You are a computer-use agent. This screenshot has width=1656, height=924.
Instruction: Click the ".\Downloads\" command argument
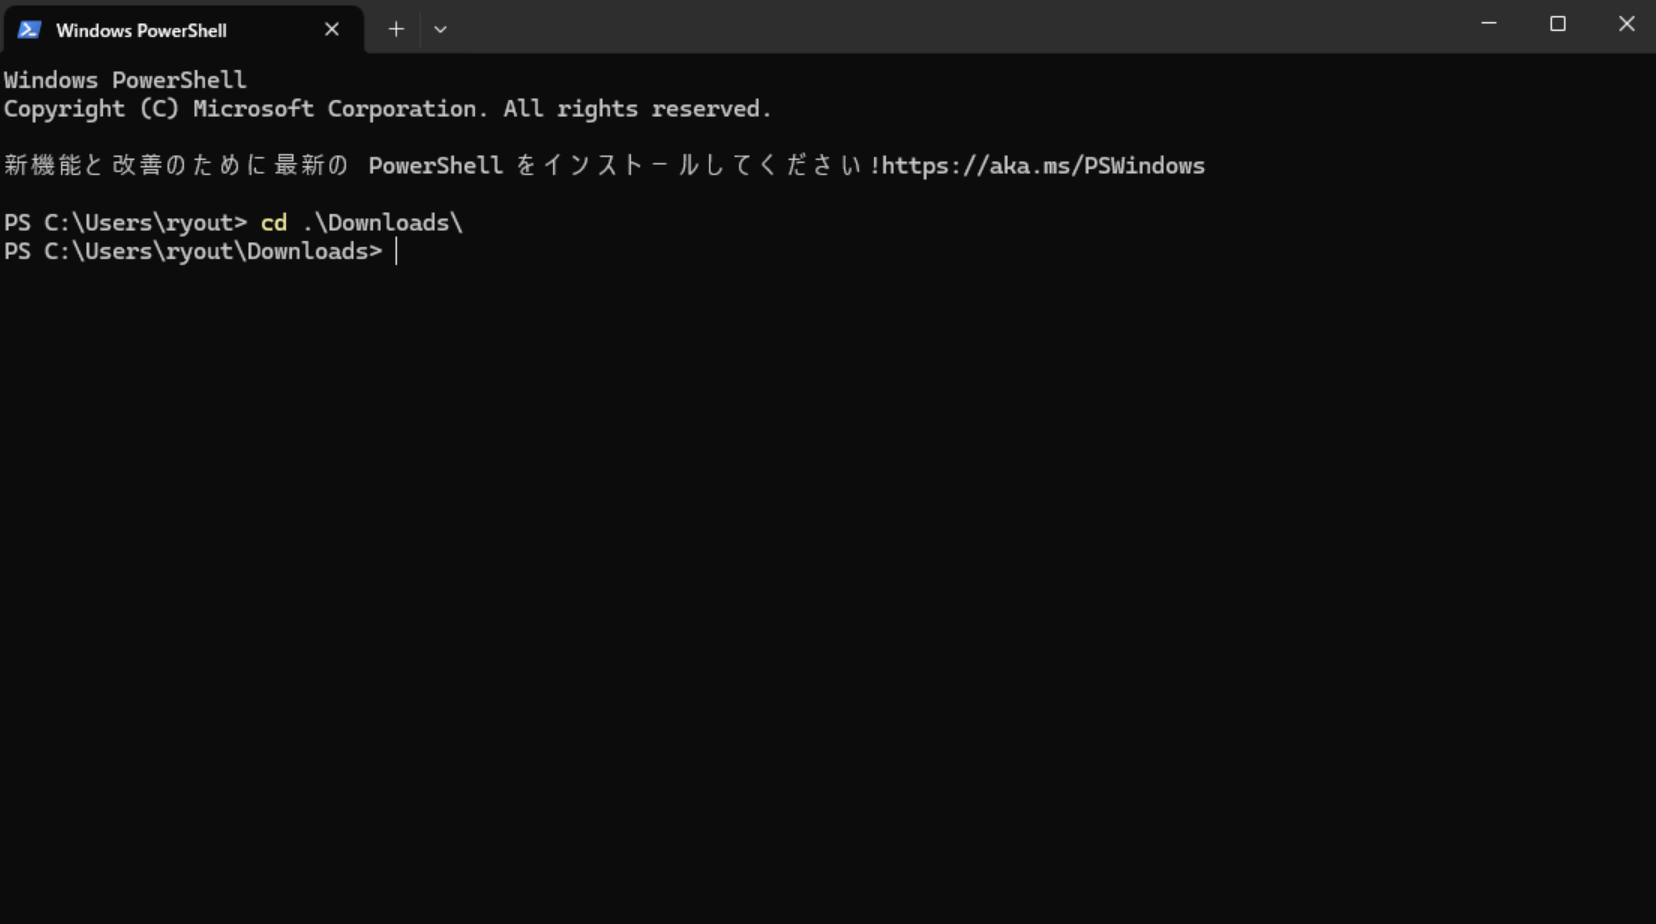pos(382,223)
